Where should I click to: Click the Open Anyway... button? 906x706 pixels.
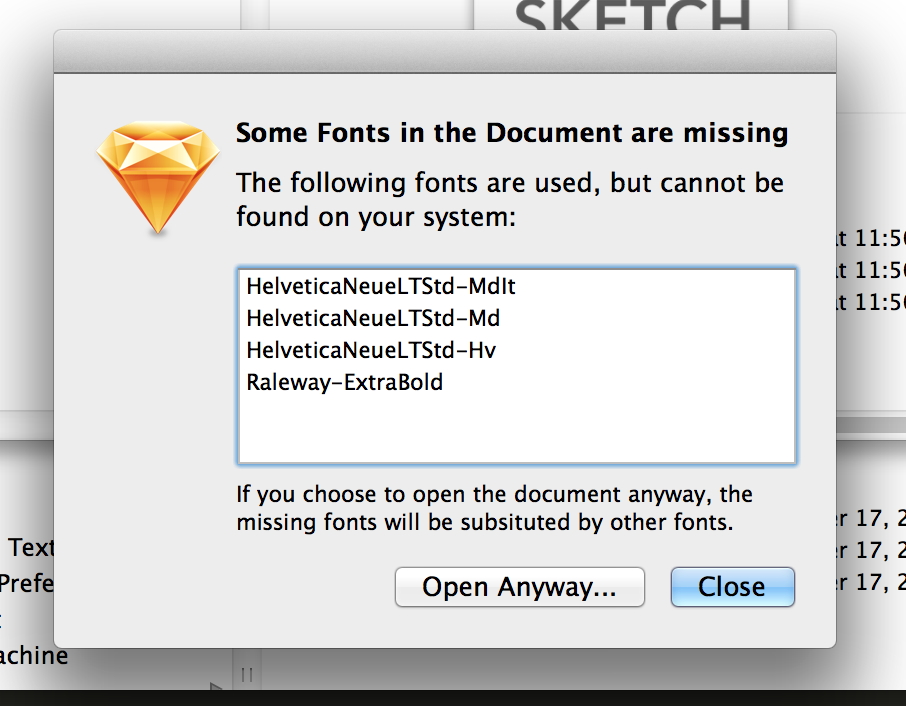coord(519,587)
